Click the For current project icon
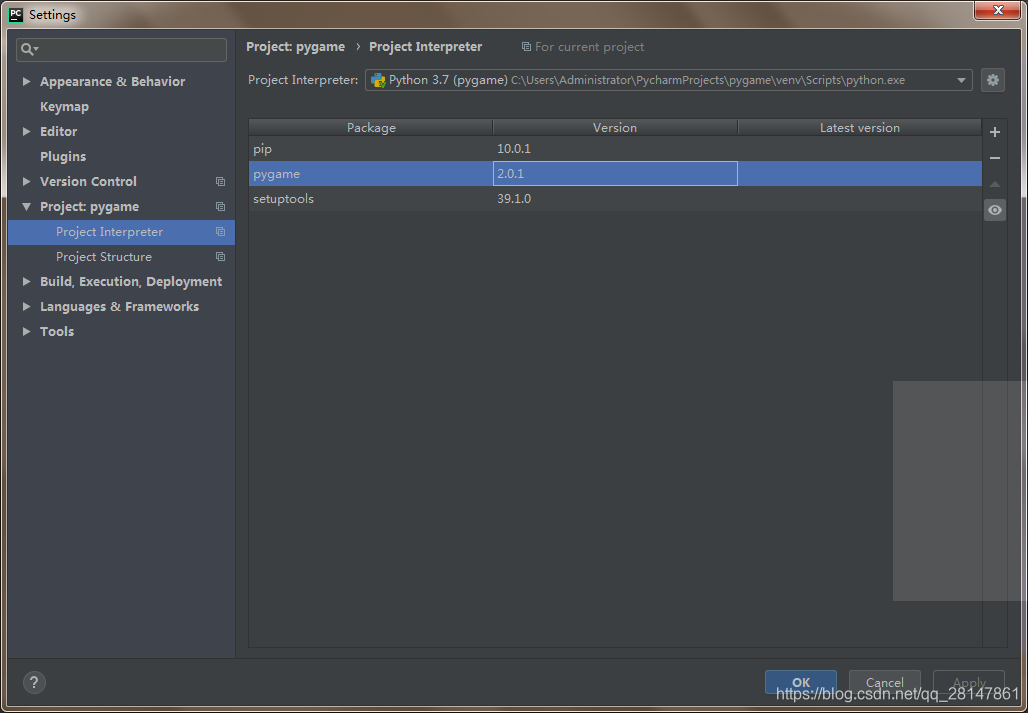 click(x=526, y=47)
